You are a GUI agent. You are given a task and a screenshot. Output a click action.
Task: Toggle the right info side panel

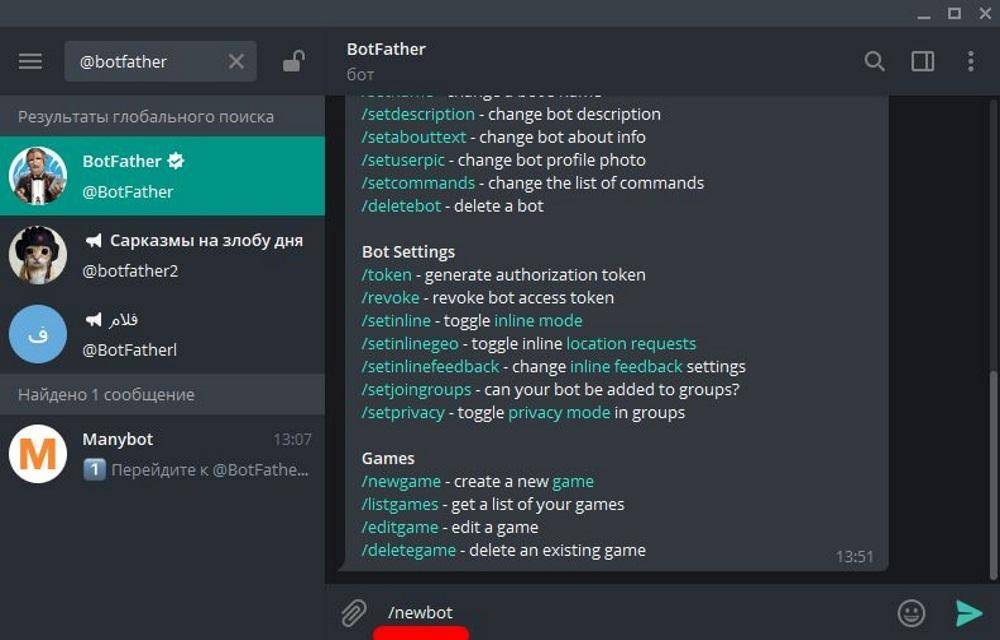pyautogui.click(x=922, y=61)
